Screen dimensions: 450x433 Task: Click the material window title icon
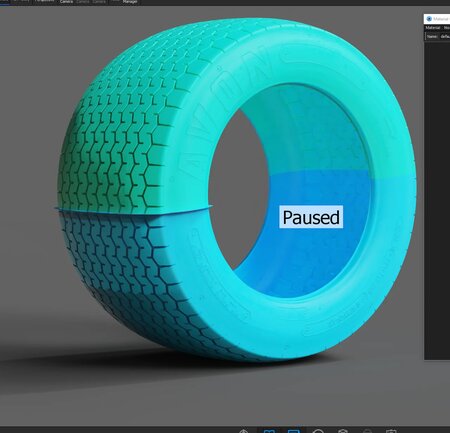(429, 19)
